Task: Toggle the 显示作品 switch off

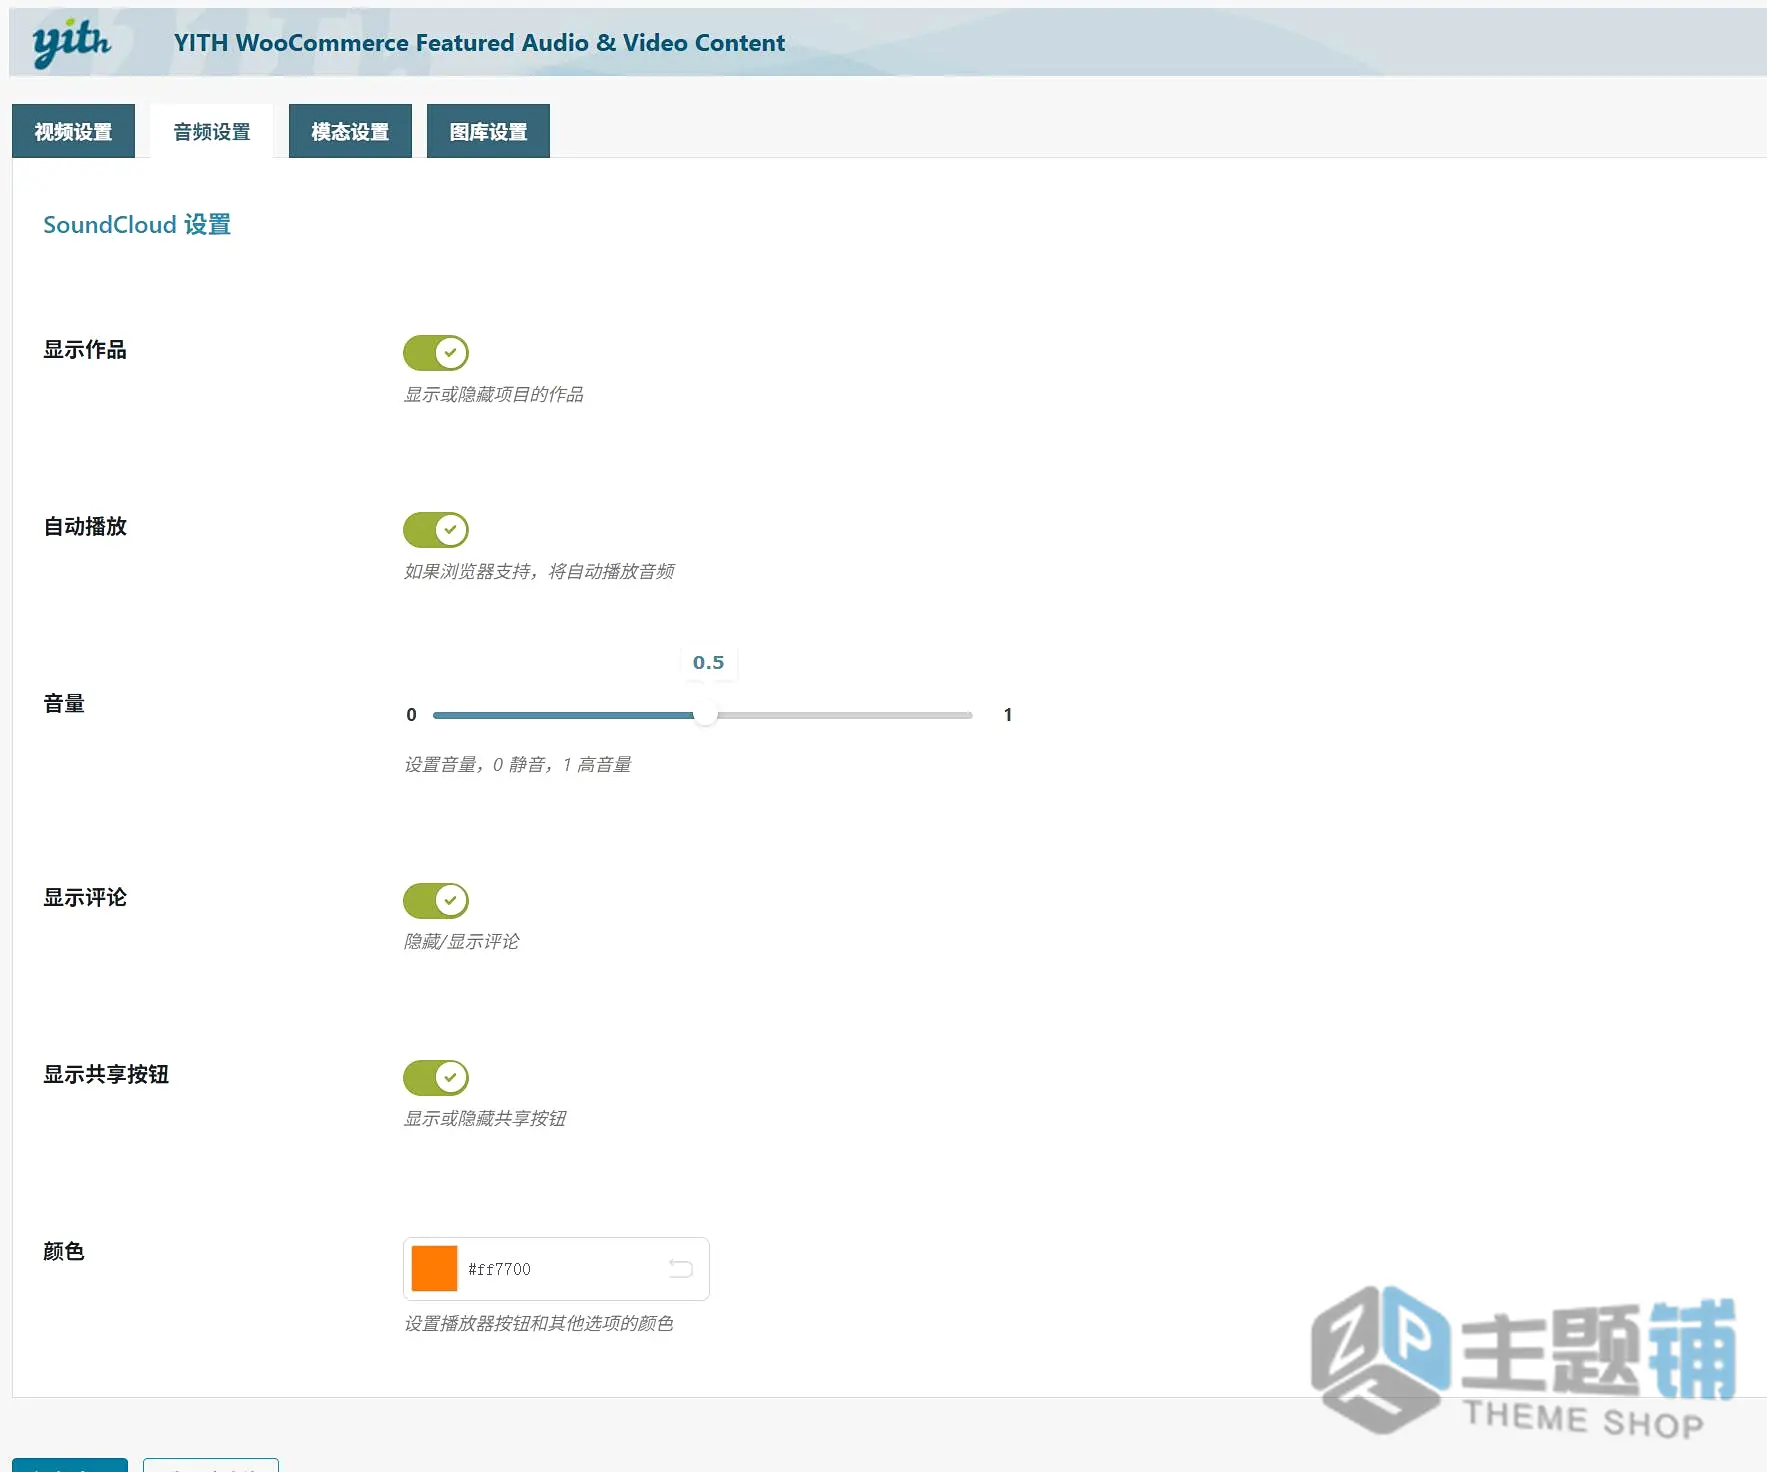Action: click(436, 353)
